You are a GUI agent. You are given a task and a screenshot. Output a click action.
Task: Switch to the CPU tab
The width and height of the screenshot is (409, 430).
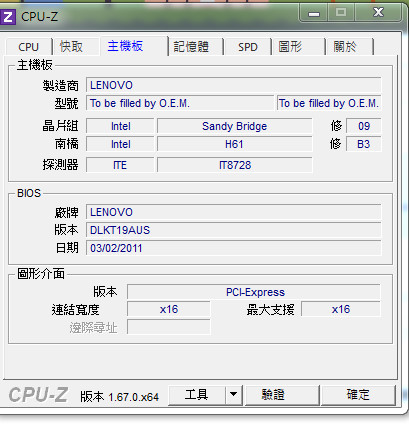tap(29, 47)
